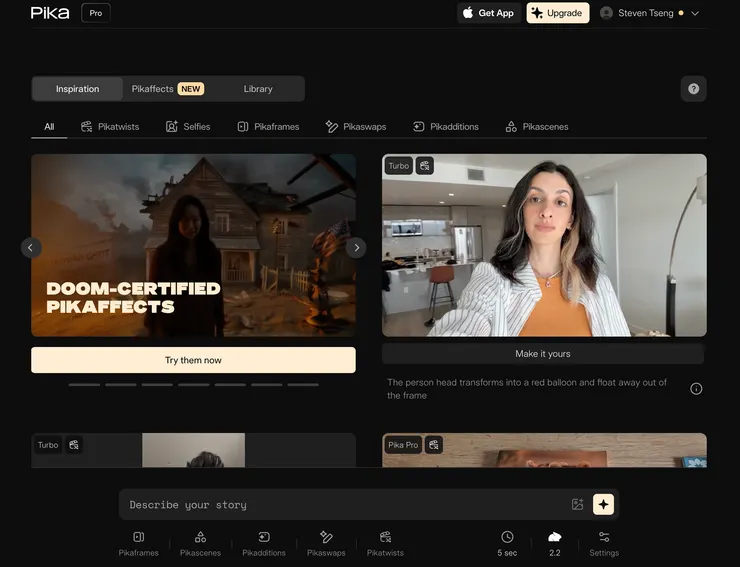
Task: Switch to the Inspiration tab
Action: (x=77, y=89)
